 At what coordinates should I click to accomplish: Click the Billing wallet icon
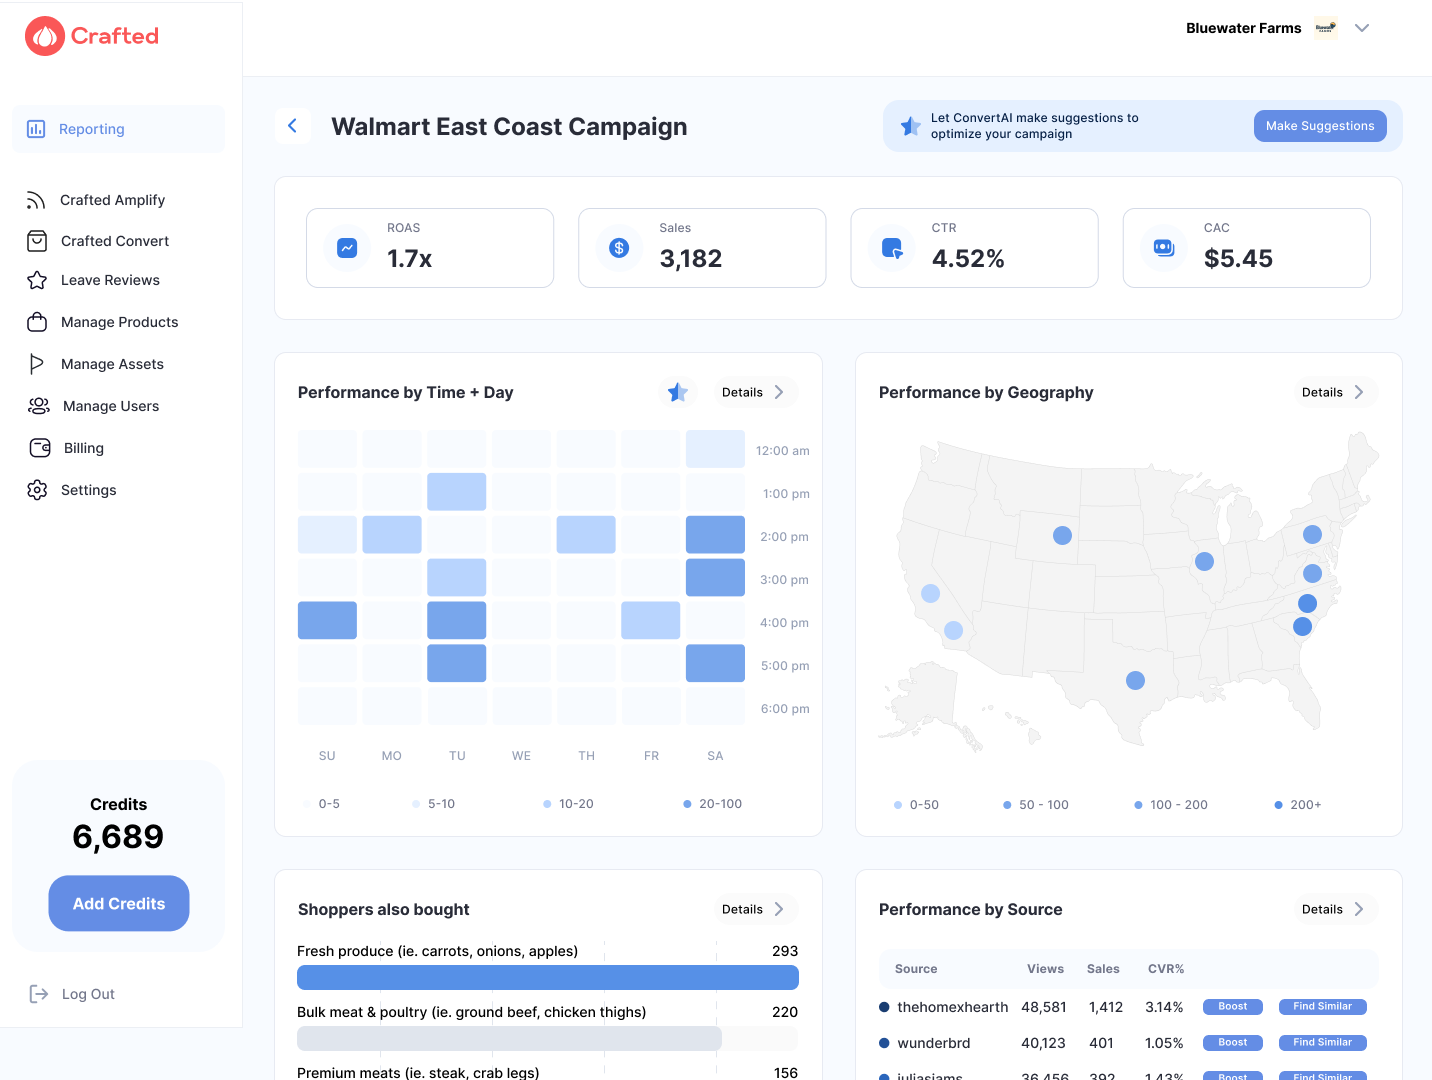40,448
